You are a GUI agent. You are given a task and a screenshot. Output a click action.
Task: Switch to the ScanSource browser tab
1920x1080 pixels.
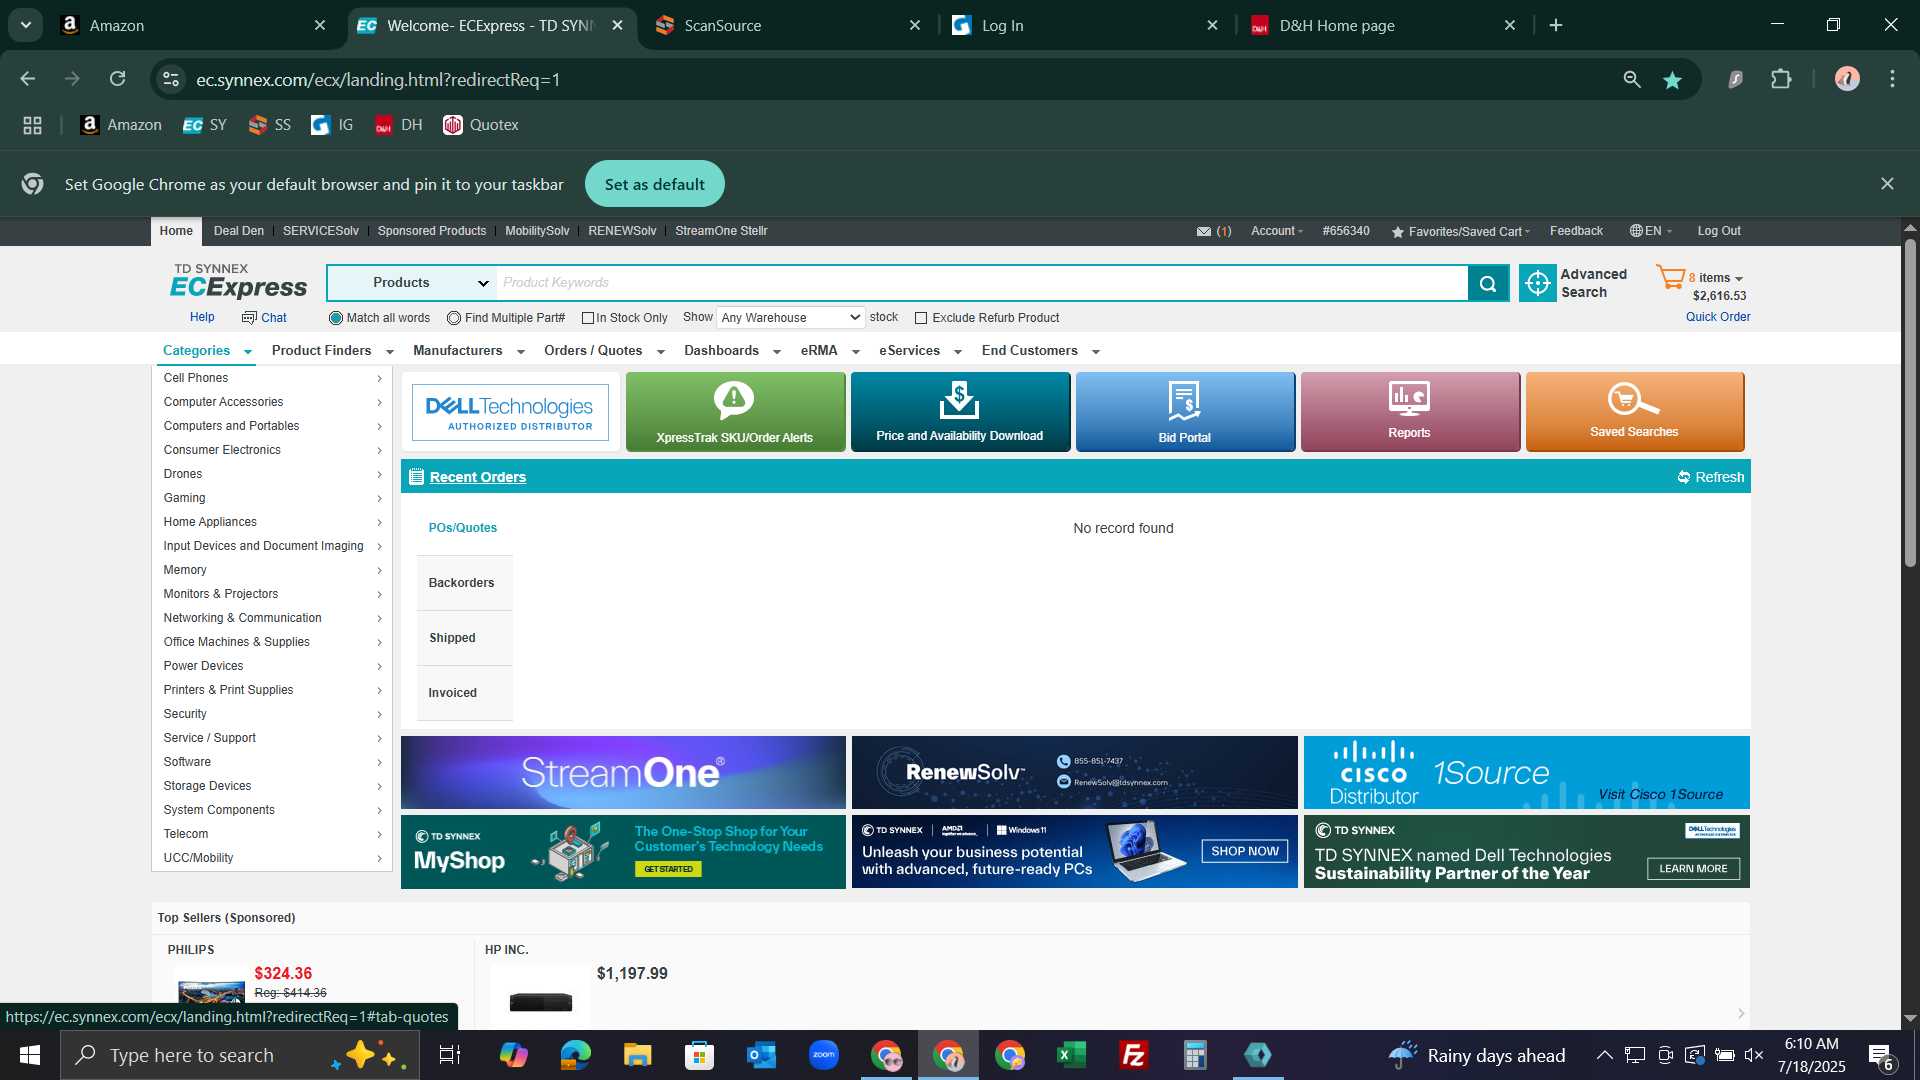[x=787, y=25]
